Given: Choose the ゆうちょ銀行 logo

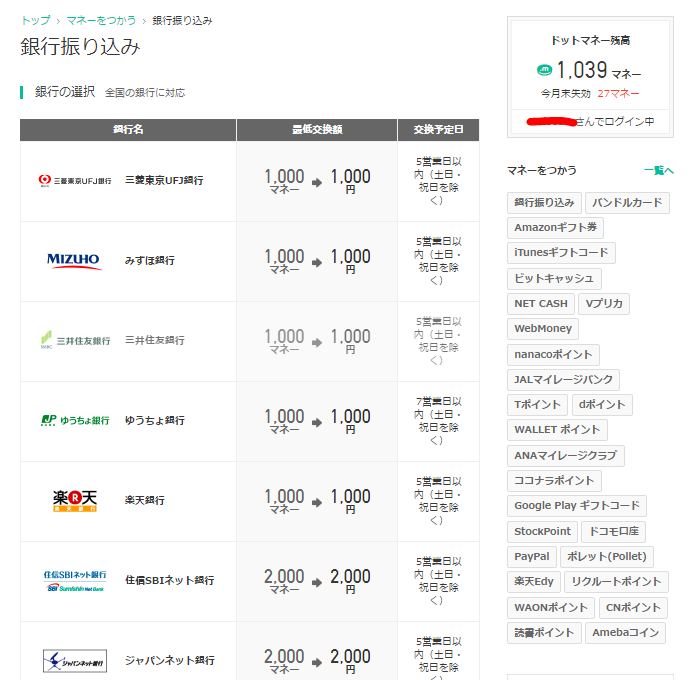Looking at the screenshot, I should point(75,421).
